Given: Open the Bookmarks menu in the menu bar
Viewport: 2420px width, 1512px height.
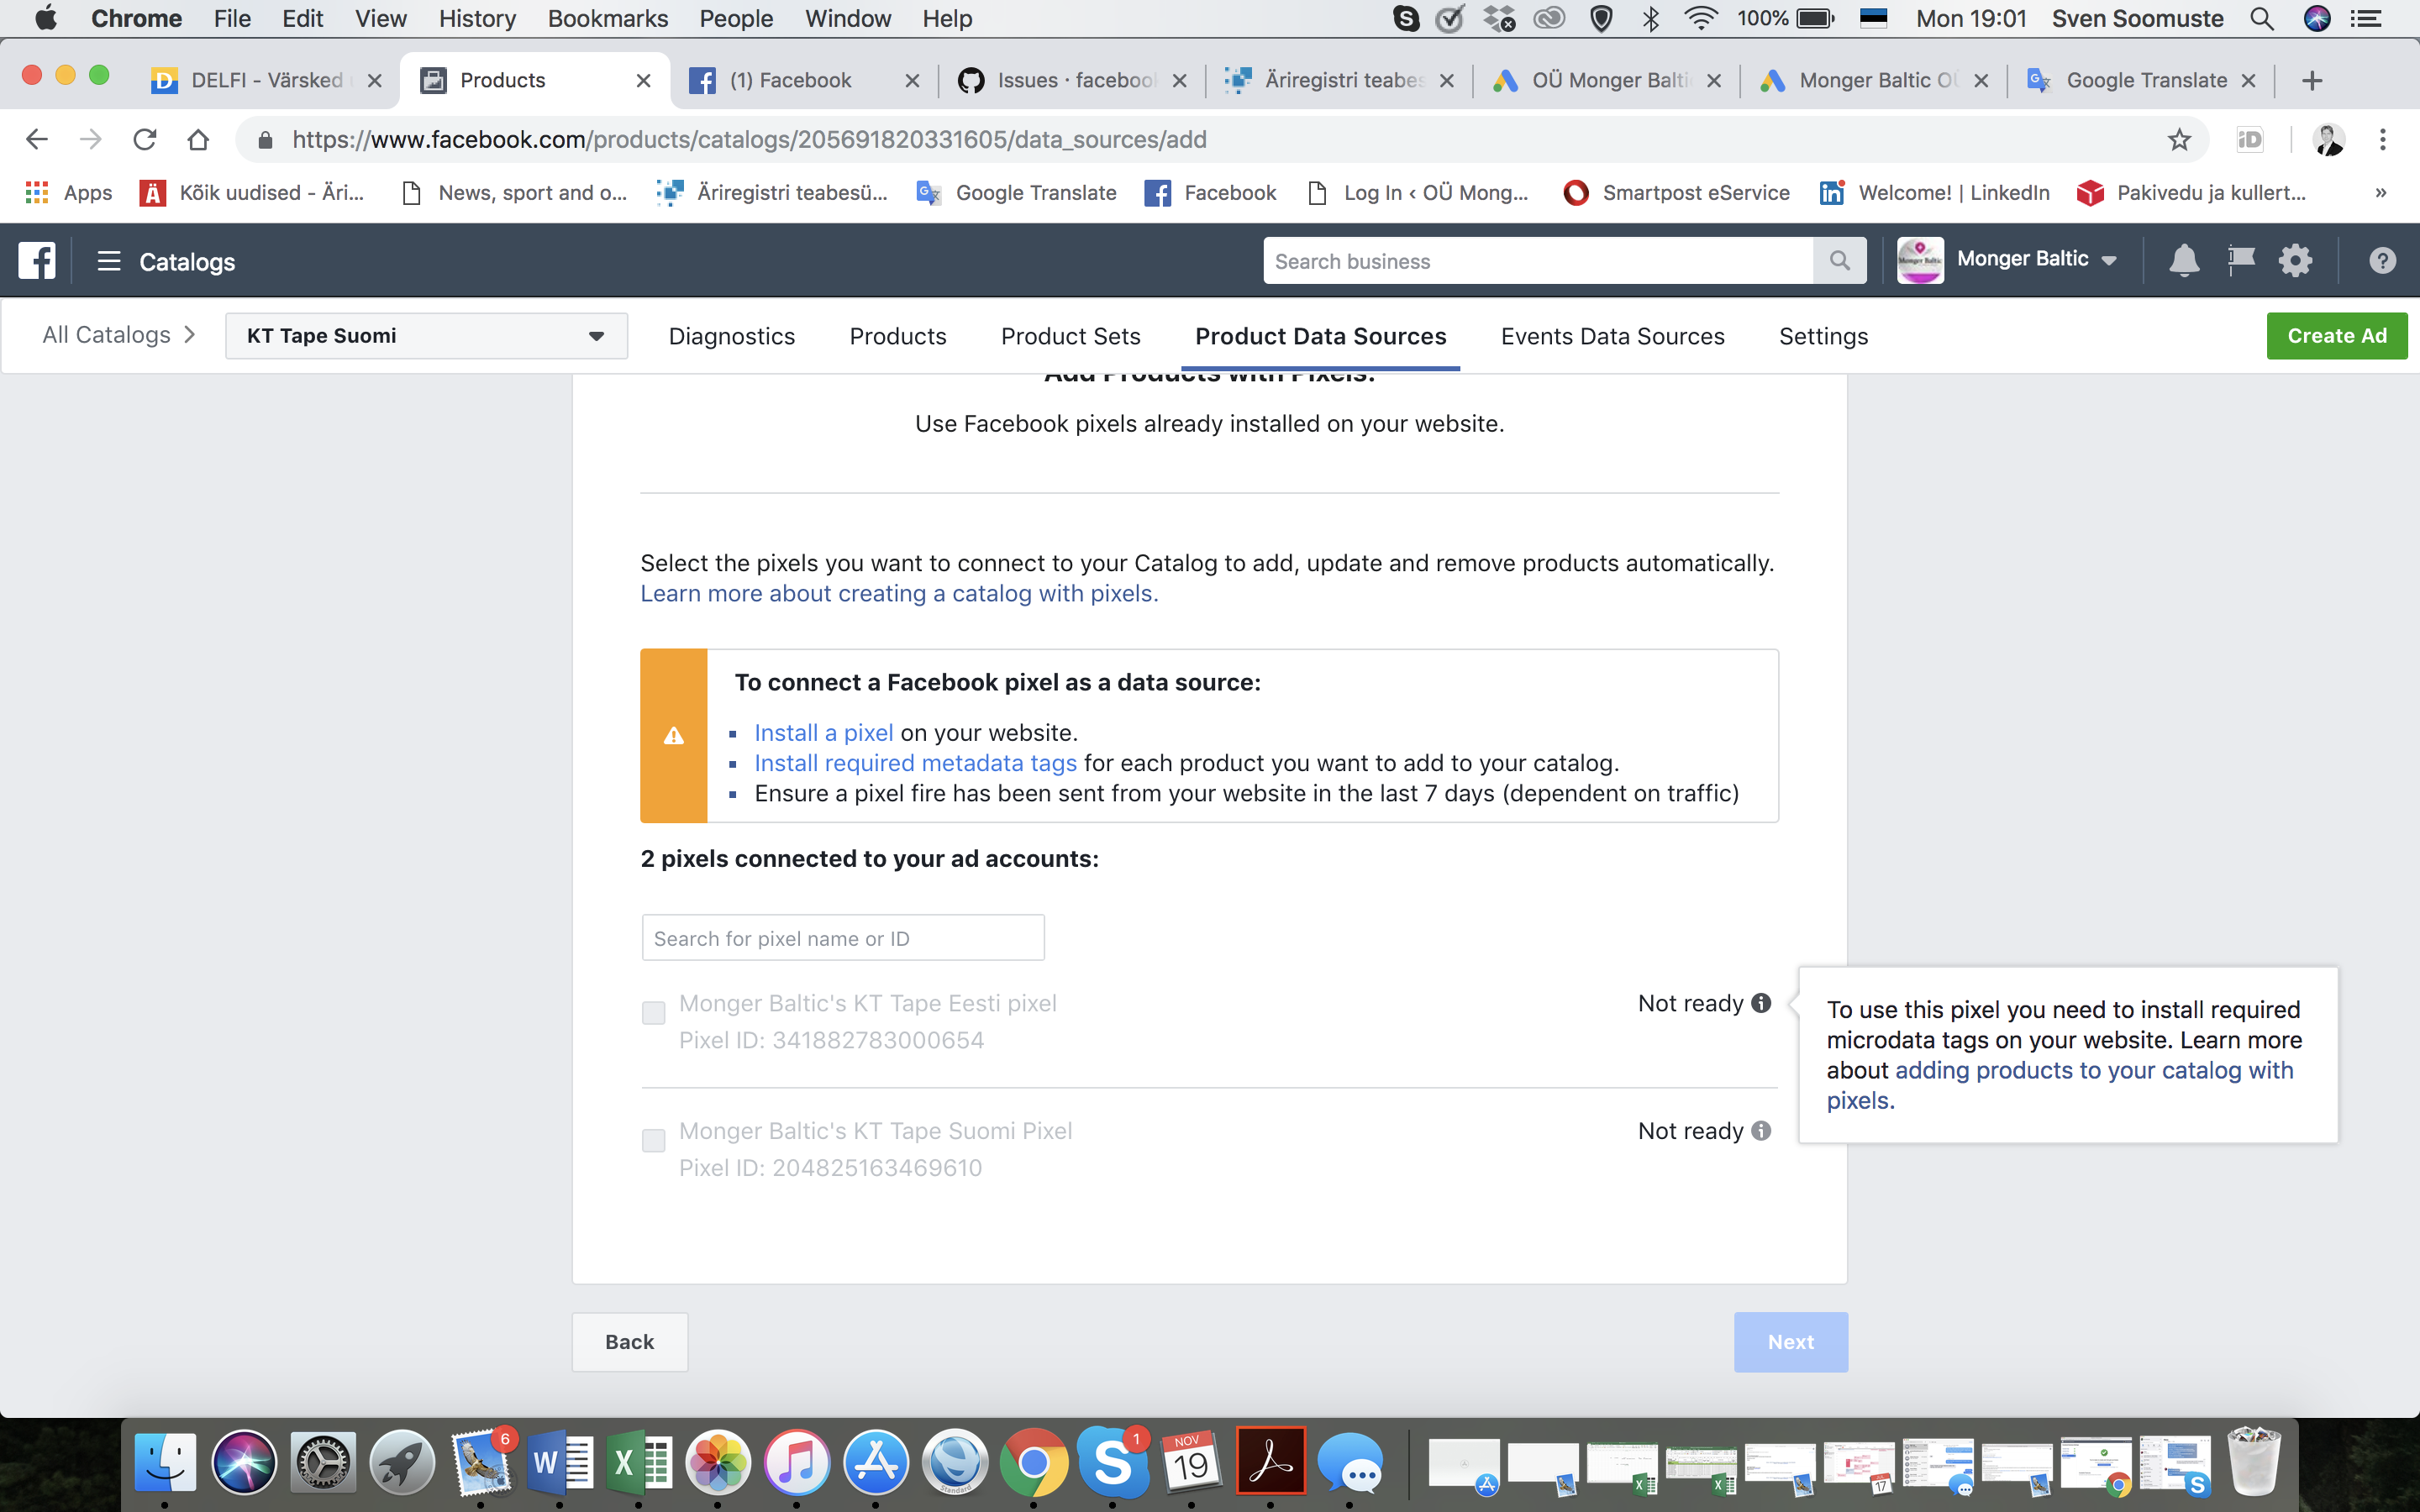Looking at the screenshot, I should (x=607, y=18).
